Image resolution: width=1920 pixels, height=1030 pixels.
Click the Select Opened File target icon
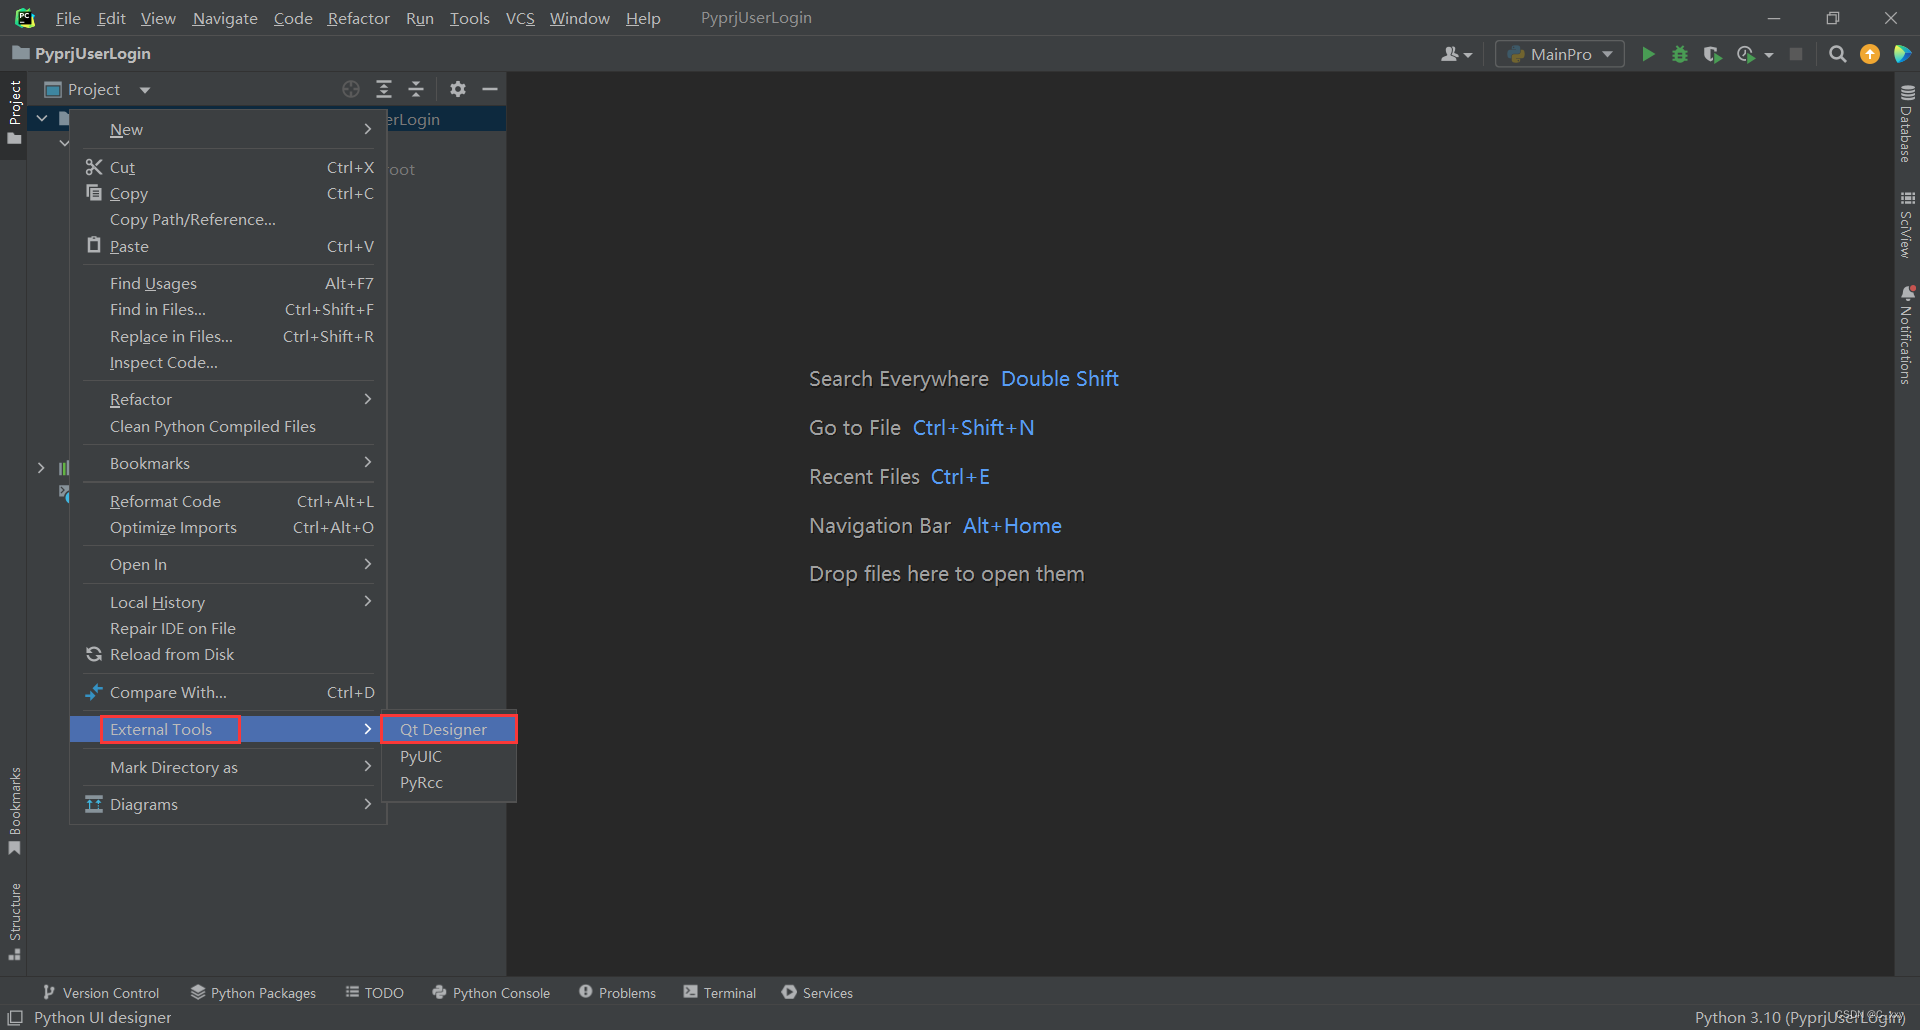pyautogui.click(x=351, y=89)
